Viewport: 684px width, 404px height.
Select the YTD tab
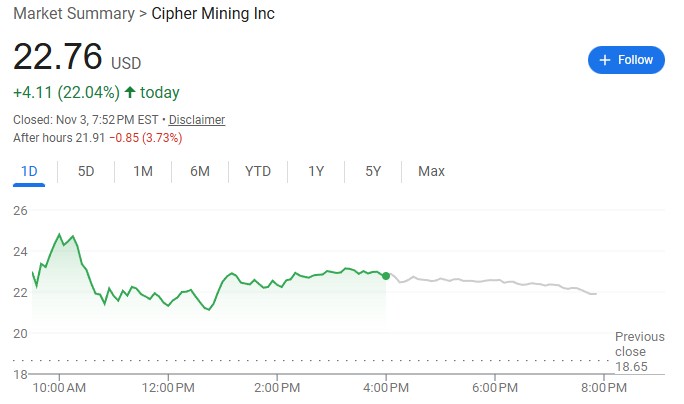pos(258,171)
